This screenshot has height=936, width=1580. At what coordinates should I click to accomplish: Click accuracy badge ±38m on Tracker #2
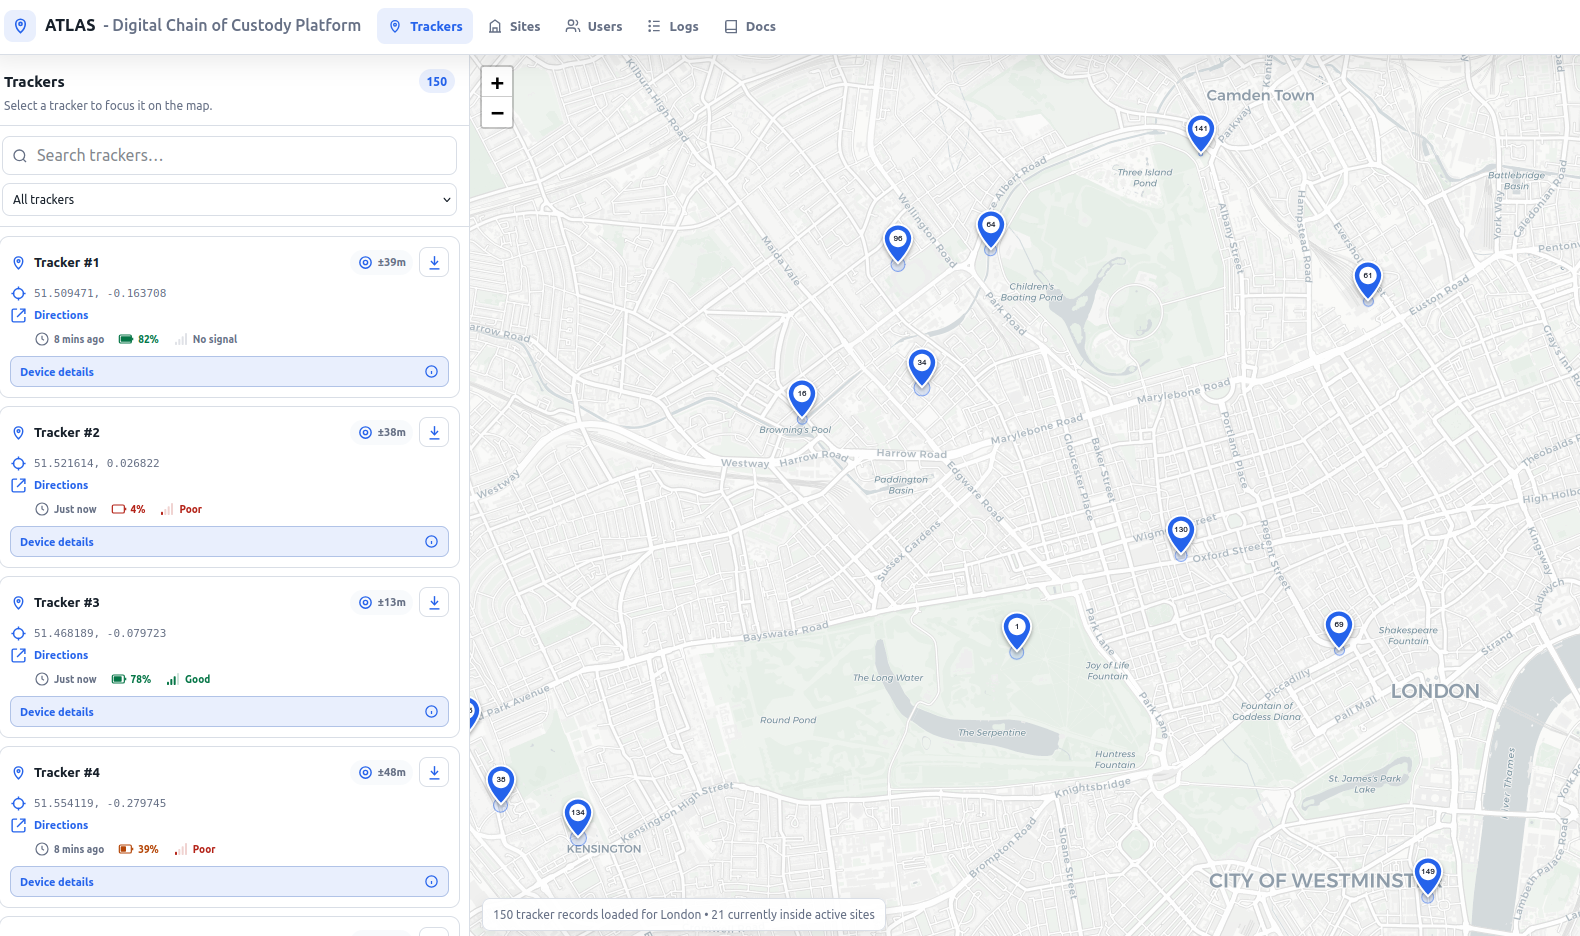coord(382,432)
